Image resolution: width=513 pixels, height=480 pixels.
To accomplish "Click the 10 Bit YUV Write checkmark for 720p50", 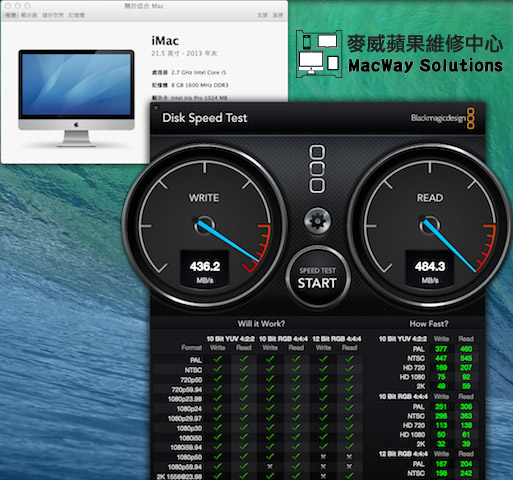I will [x=217, y=379].
